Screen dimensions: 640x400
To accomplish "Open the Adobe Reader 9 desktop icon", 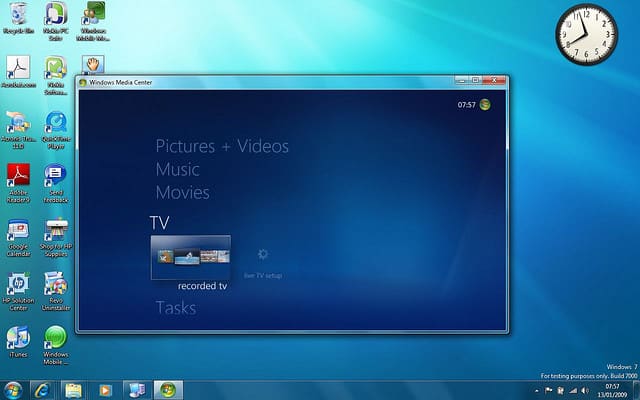I will click(18, 176).
